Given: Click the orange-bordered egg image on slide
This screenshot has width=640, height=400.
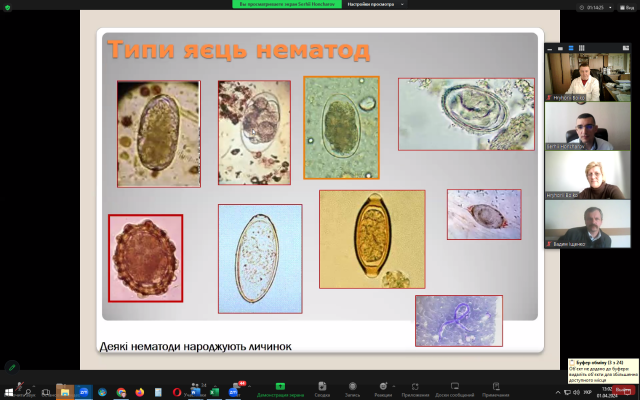Looking at the screenshot, I should click(x=341, y=128).
